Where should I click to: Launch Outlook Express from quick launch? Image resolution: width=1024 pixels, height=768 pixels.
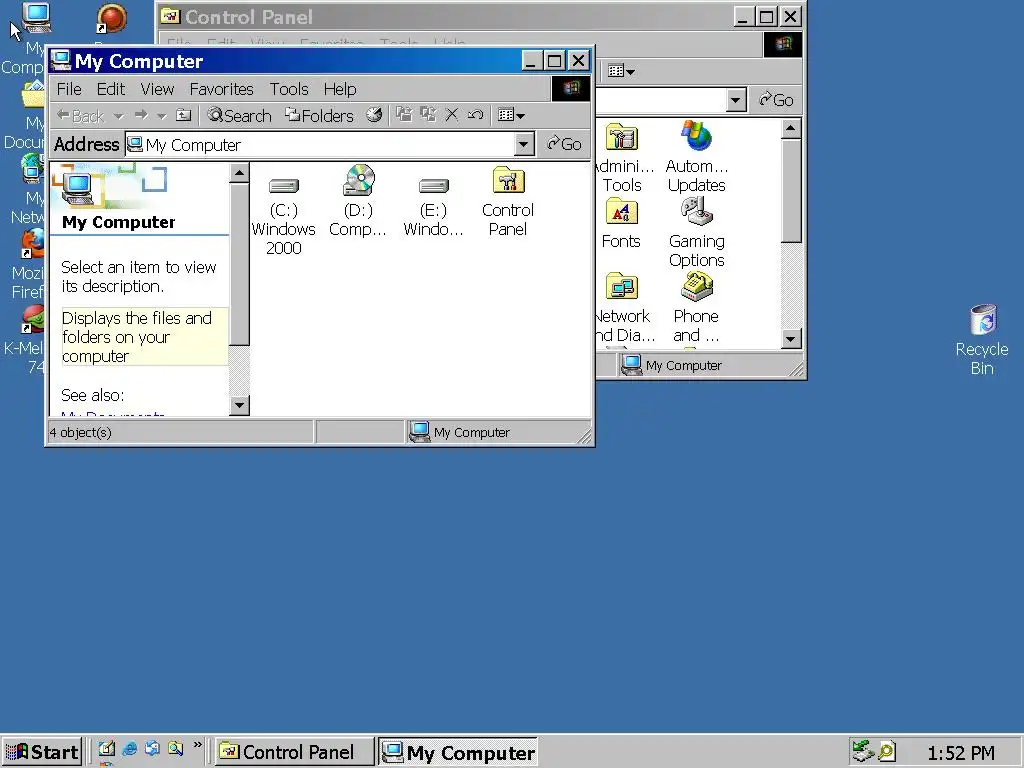coord(152,749)
